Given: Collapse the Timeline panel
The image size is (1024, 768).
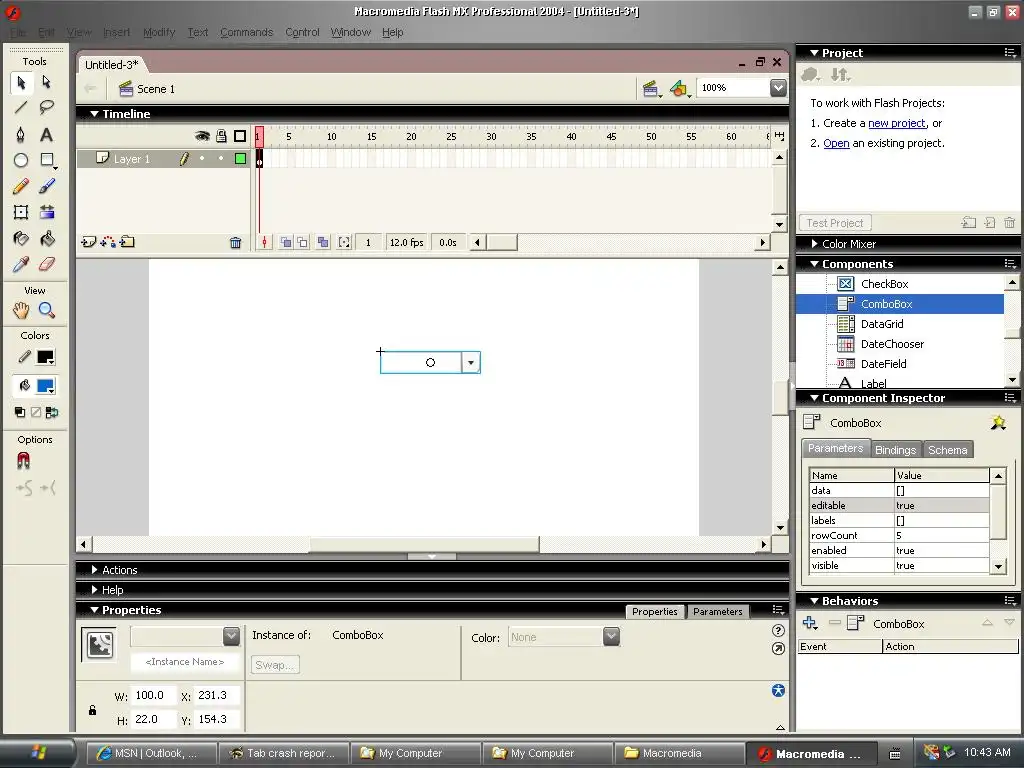Looking at the screenshot, I should (95, 114).
